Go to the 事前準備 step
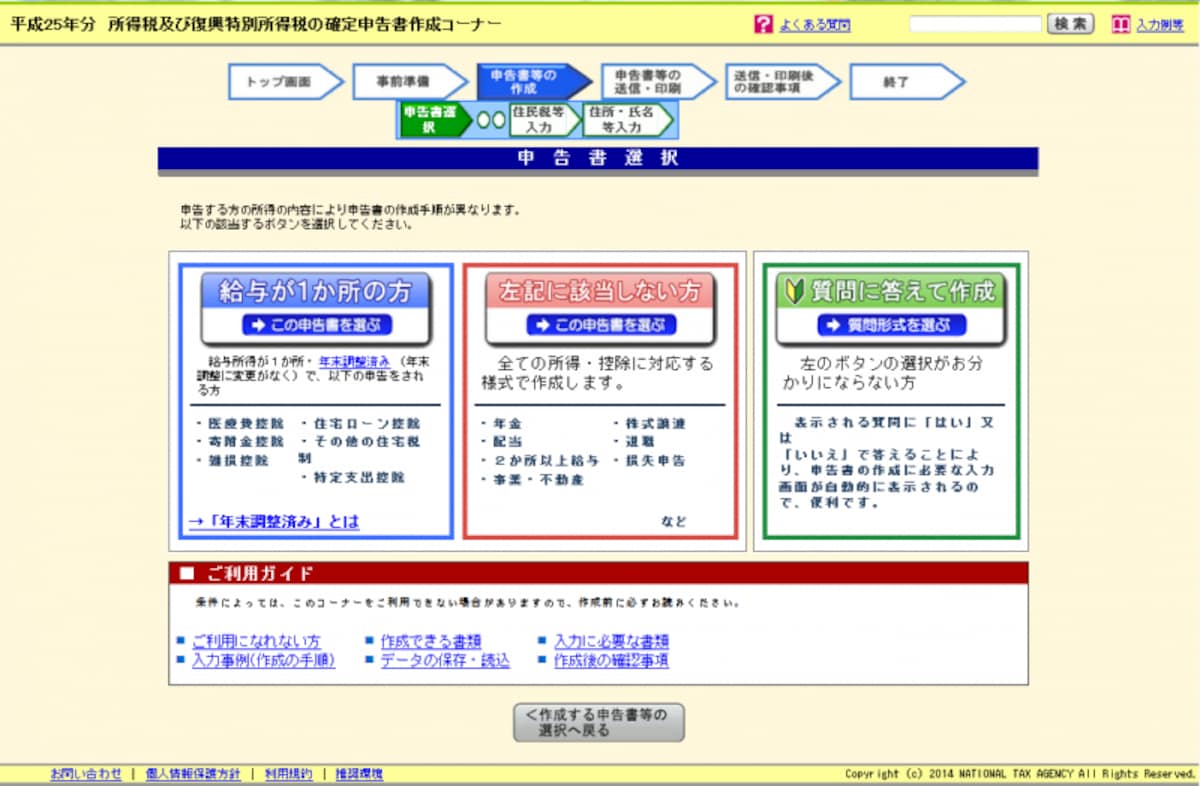The image size is (1200, 786). [x=409, y=82]
